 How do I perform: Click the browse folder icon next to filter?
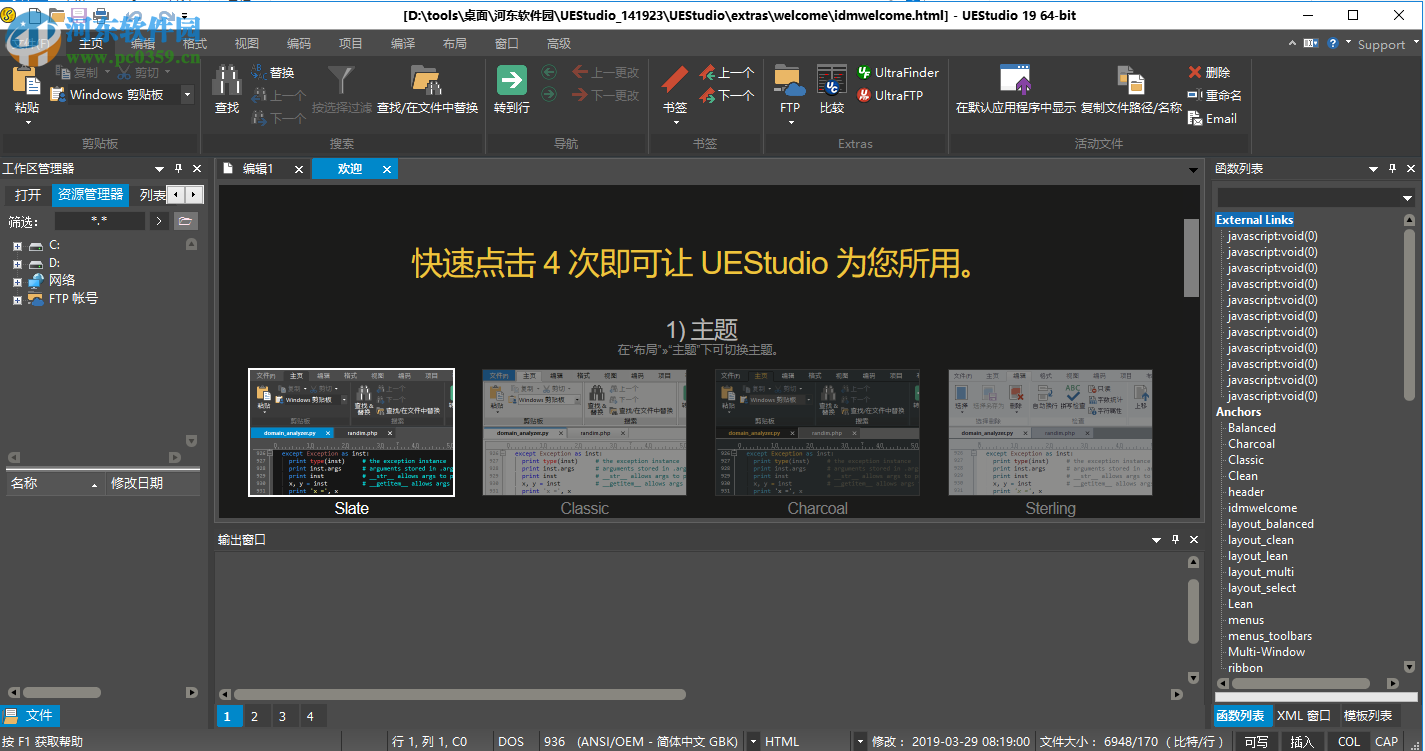coord(186,221)
